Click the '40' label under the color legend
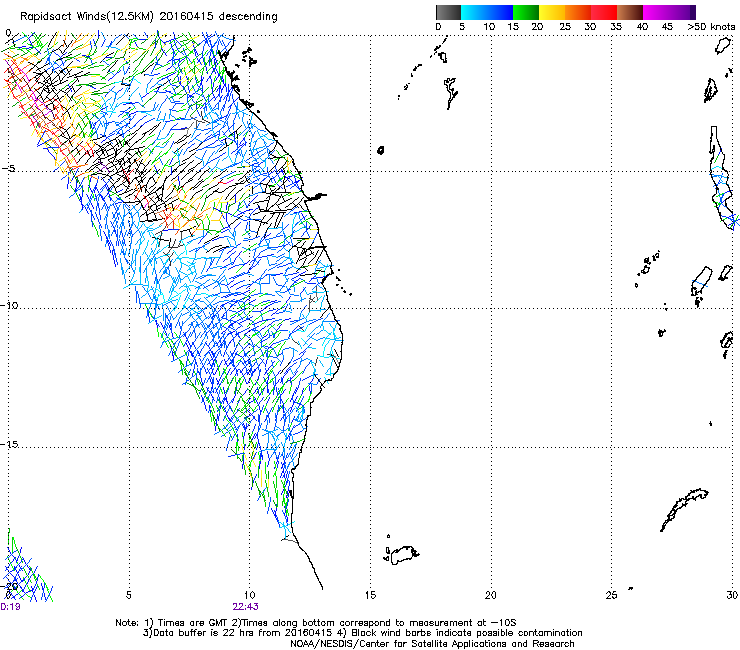740x650 pixels. pyautogui.click(x=642, y=26)
